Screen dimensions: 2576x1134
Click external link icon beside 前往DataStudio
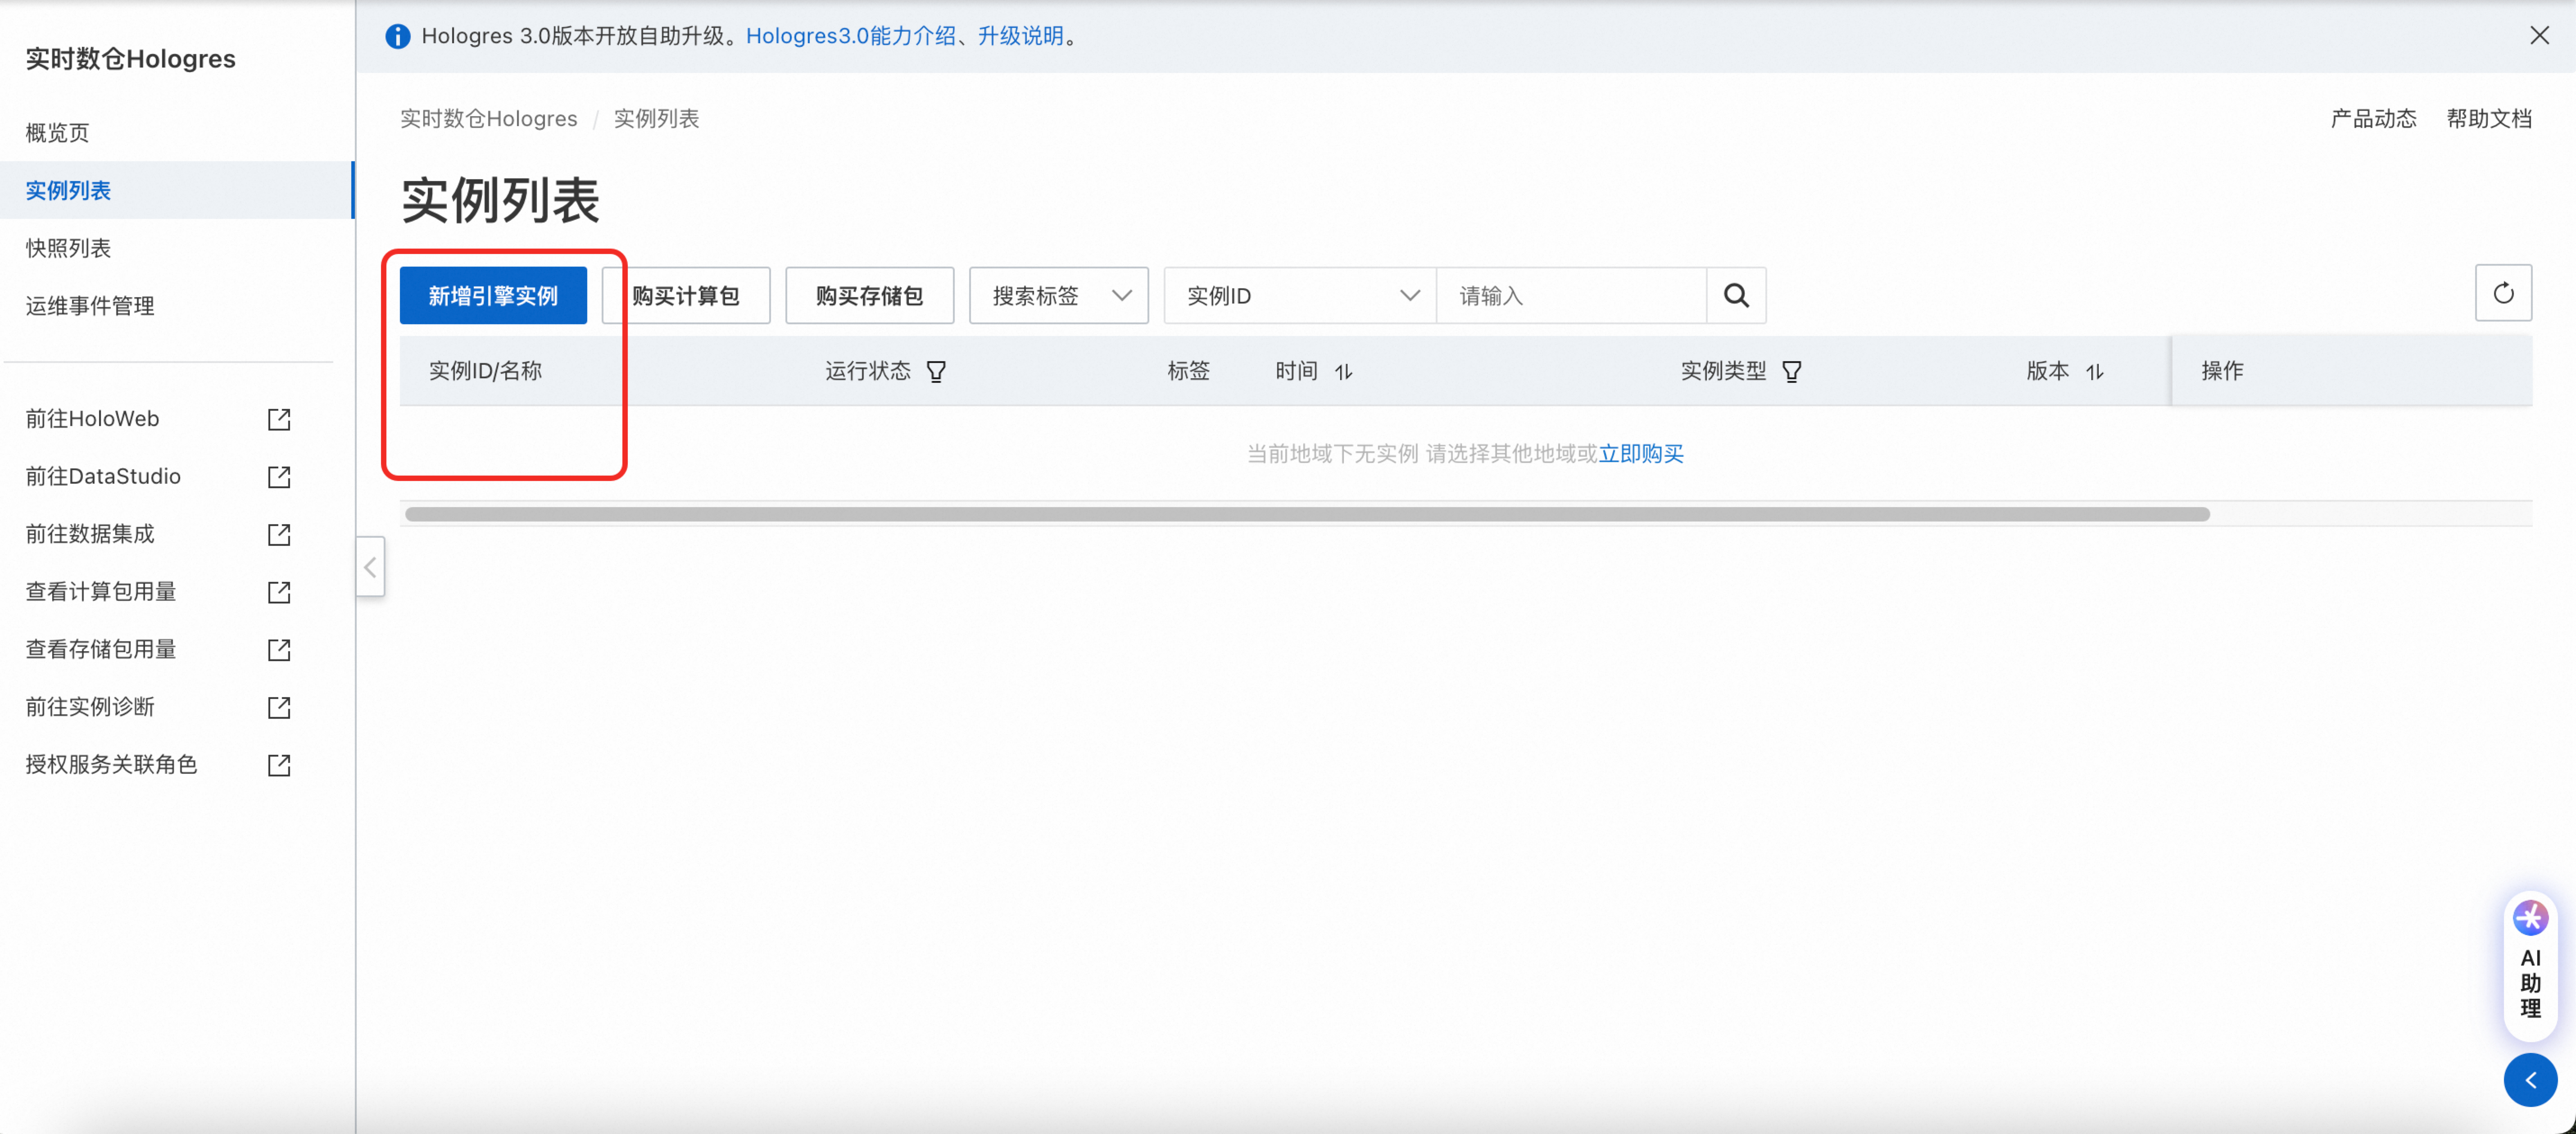(x=279, y=477)
